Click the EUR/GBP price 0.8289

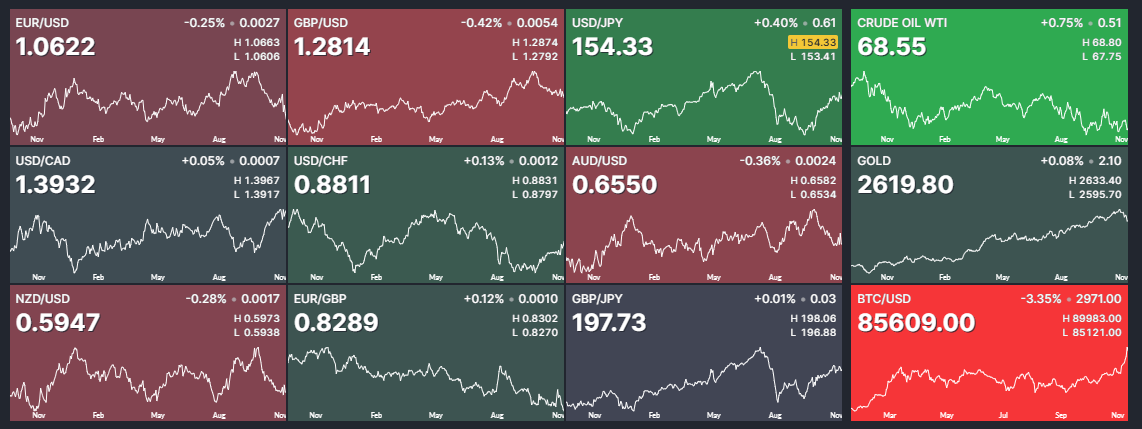coord(336,323)
